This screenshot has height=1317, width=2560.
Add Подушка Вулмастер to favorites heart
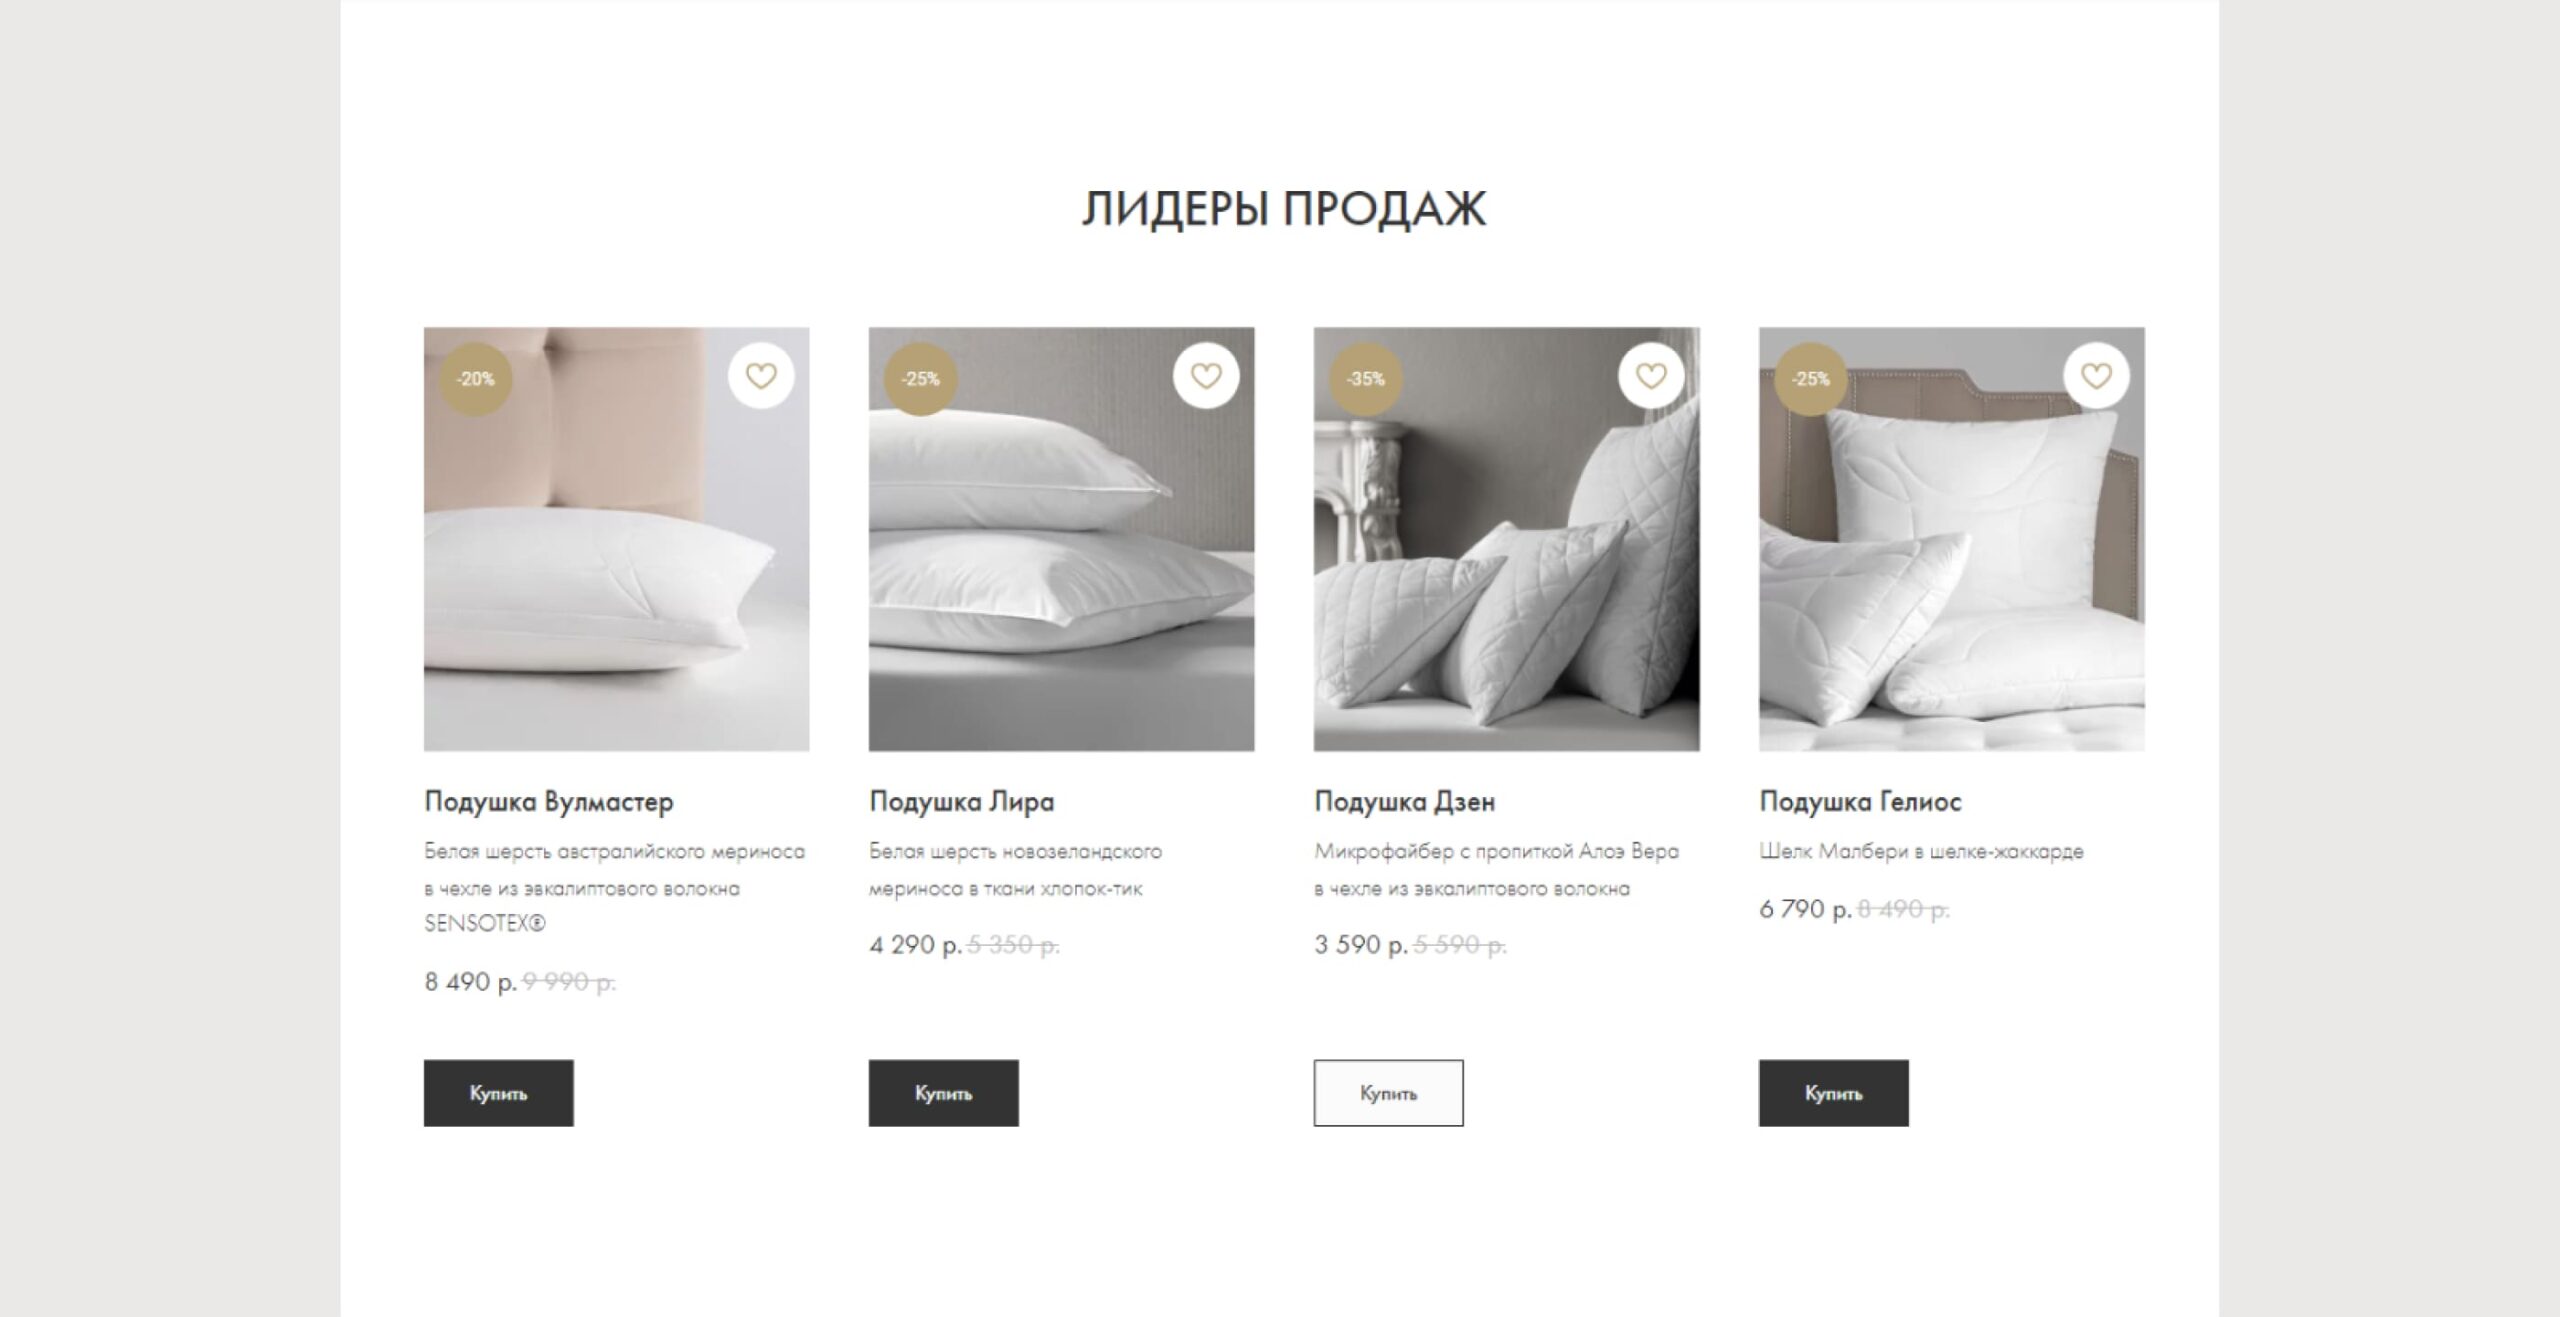click(x=761, y=376)
